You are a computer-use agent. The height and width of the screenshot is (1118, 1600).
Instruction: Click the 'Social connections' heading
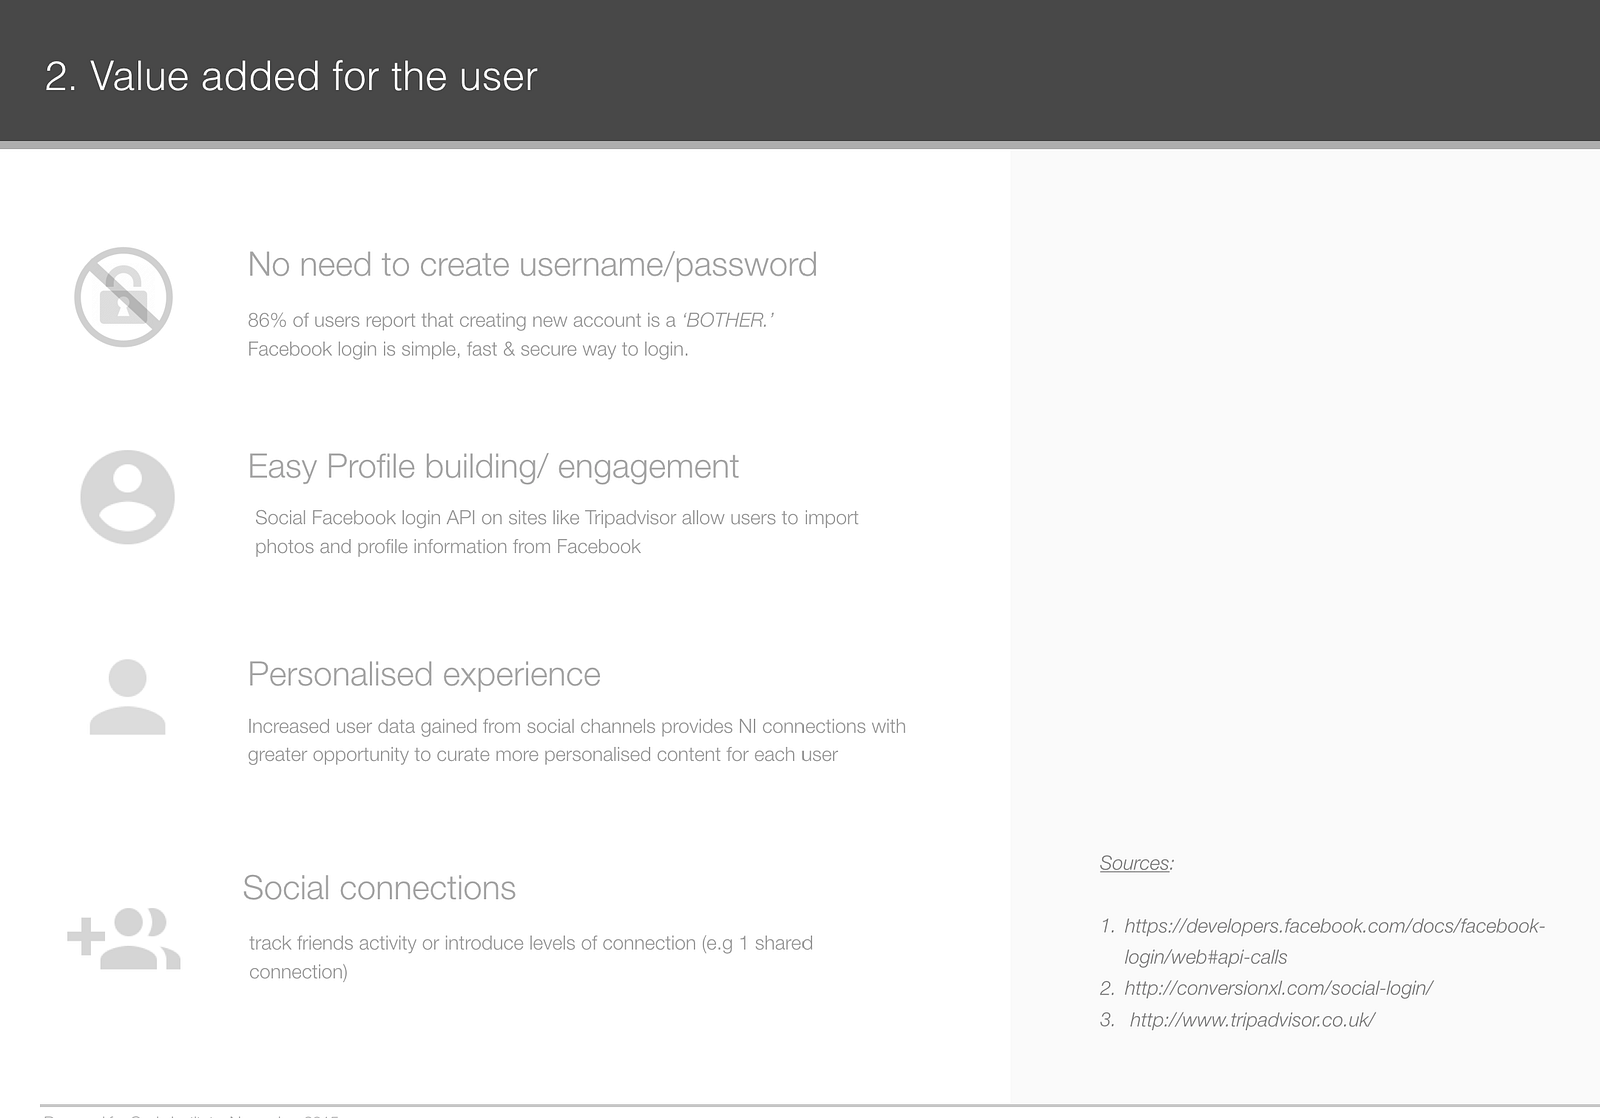point(379,888)
